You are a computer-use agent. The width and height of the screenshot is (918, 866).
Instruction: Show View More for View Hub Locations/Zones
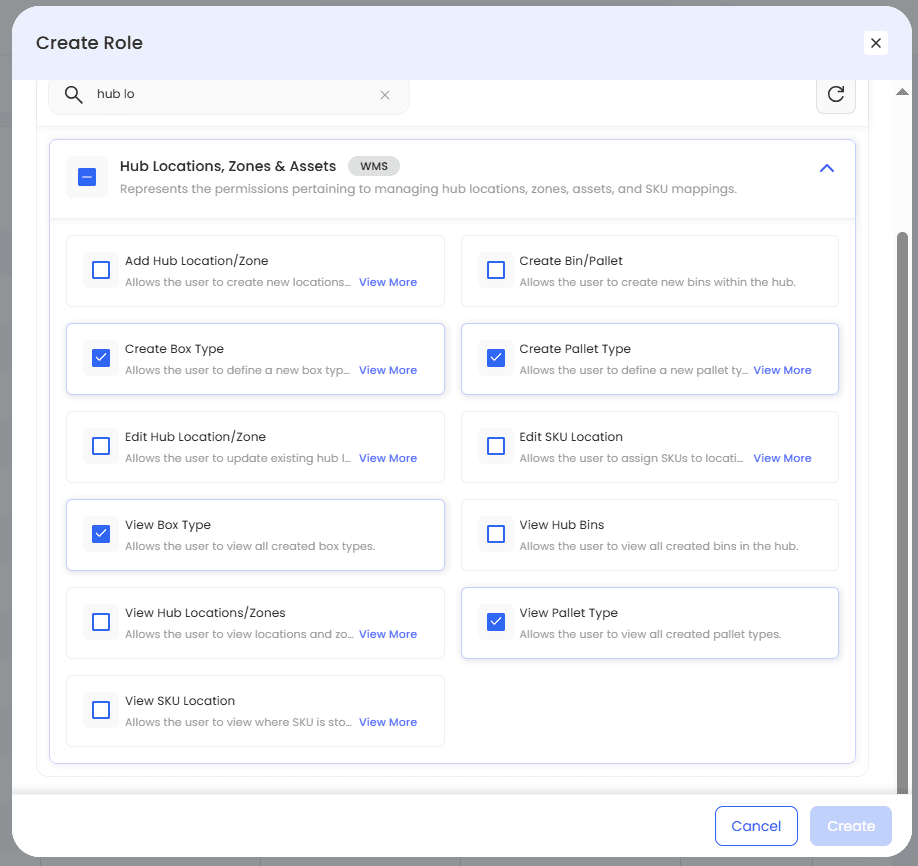[x=388, y=634]
